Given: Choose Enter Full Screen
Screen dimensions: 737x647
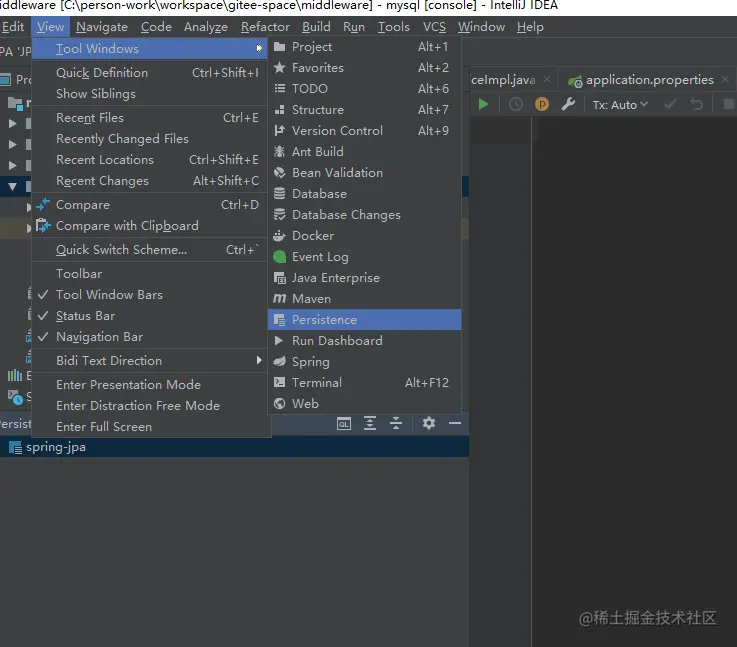Looking at the screenshot, I should [151, 427].
